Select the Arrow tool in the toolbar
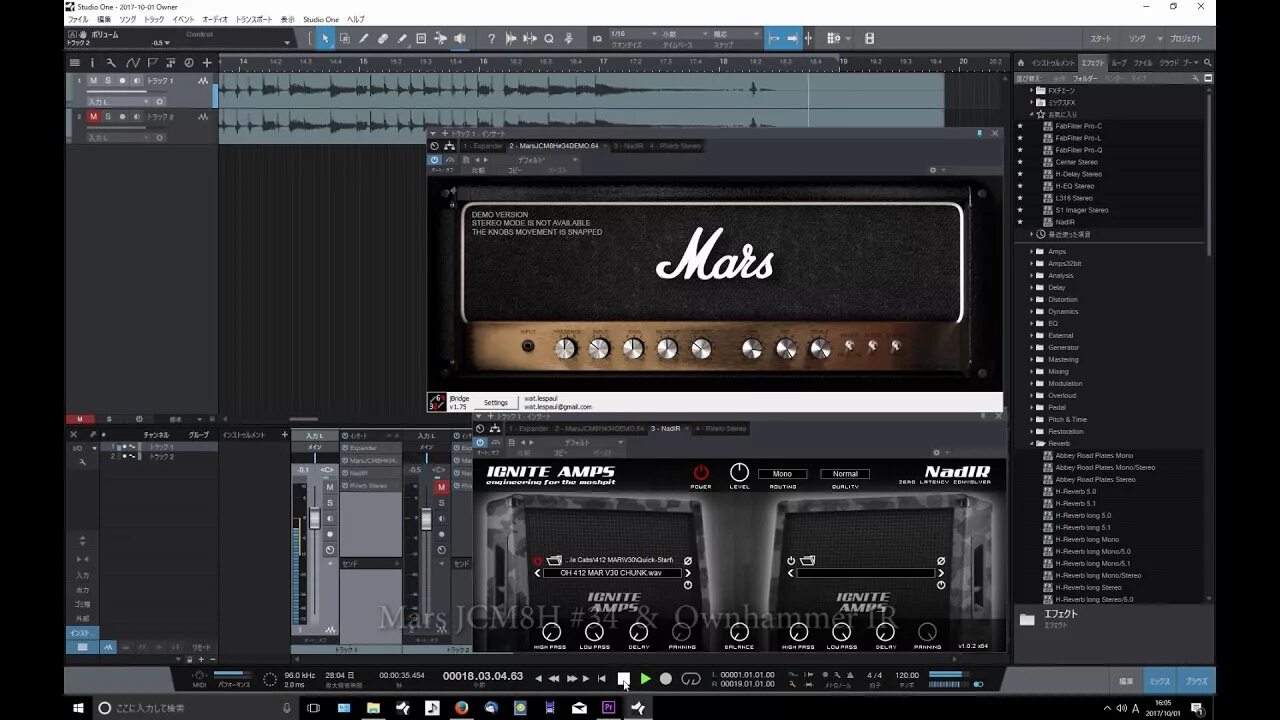The height and width of the screenshot is (720, 1280). point(324,38)
